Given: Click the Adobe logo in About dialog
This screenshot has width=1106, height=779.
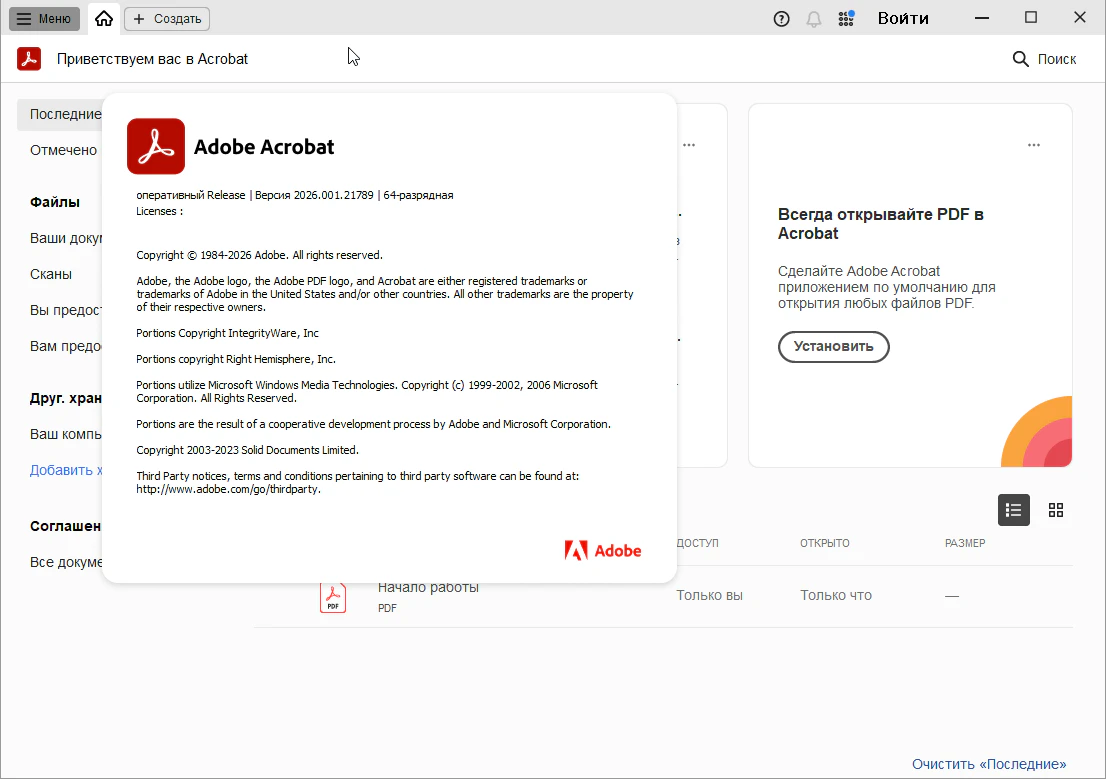Looking at the screenshot, I should (x=602, y=550).
